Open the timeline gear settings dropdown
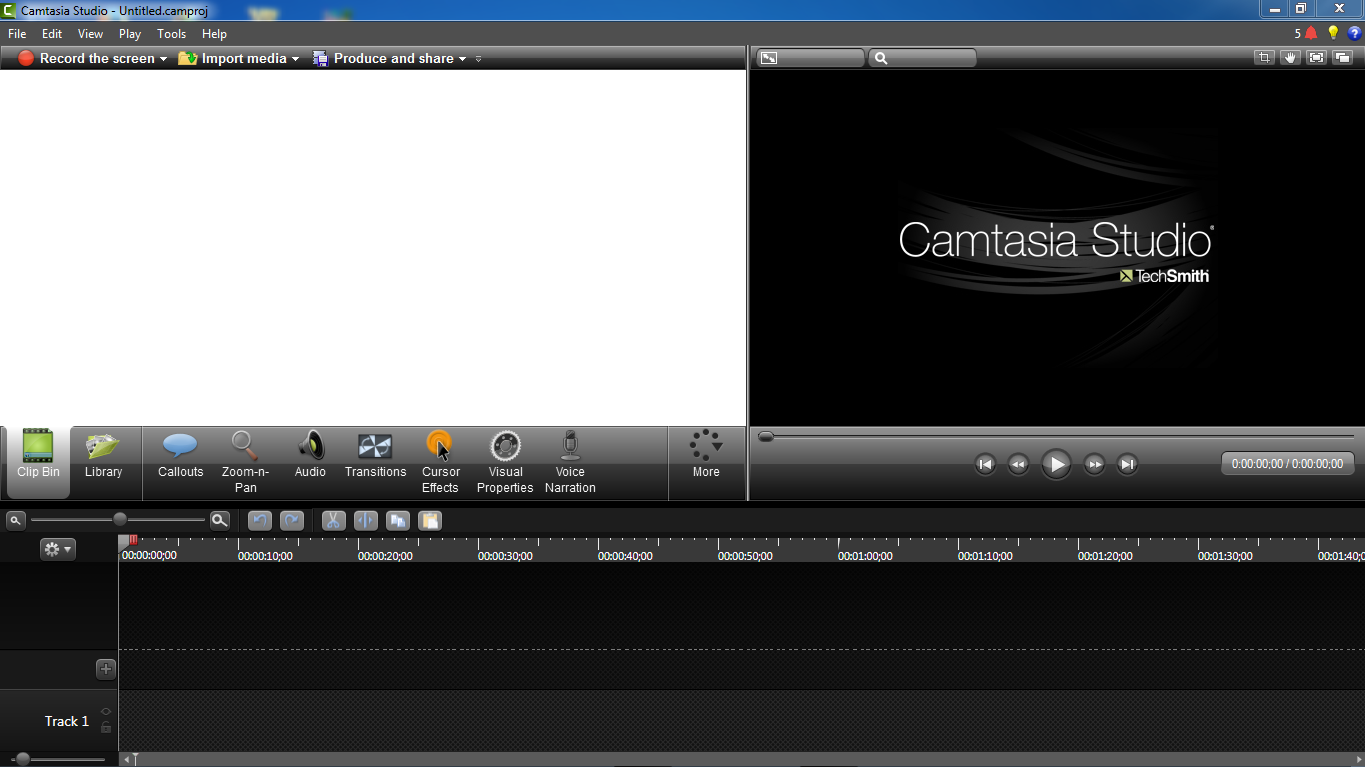1365x767 pixels. coord(57,548)
